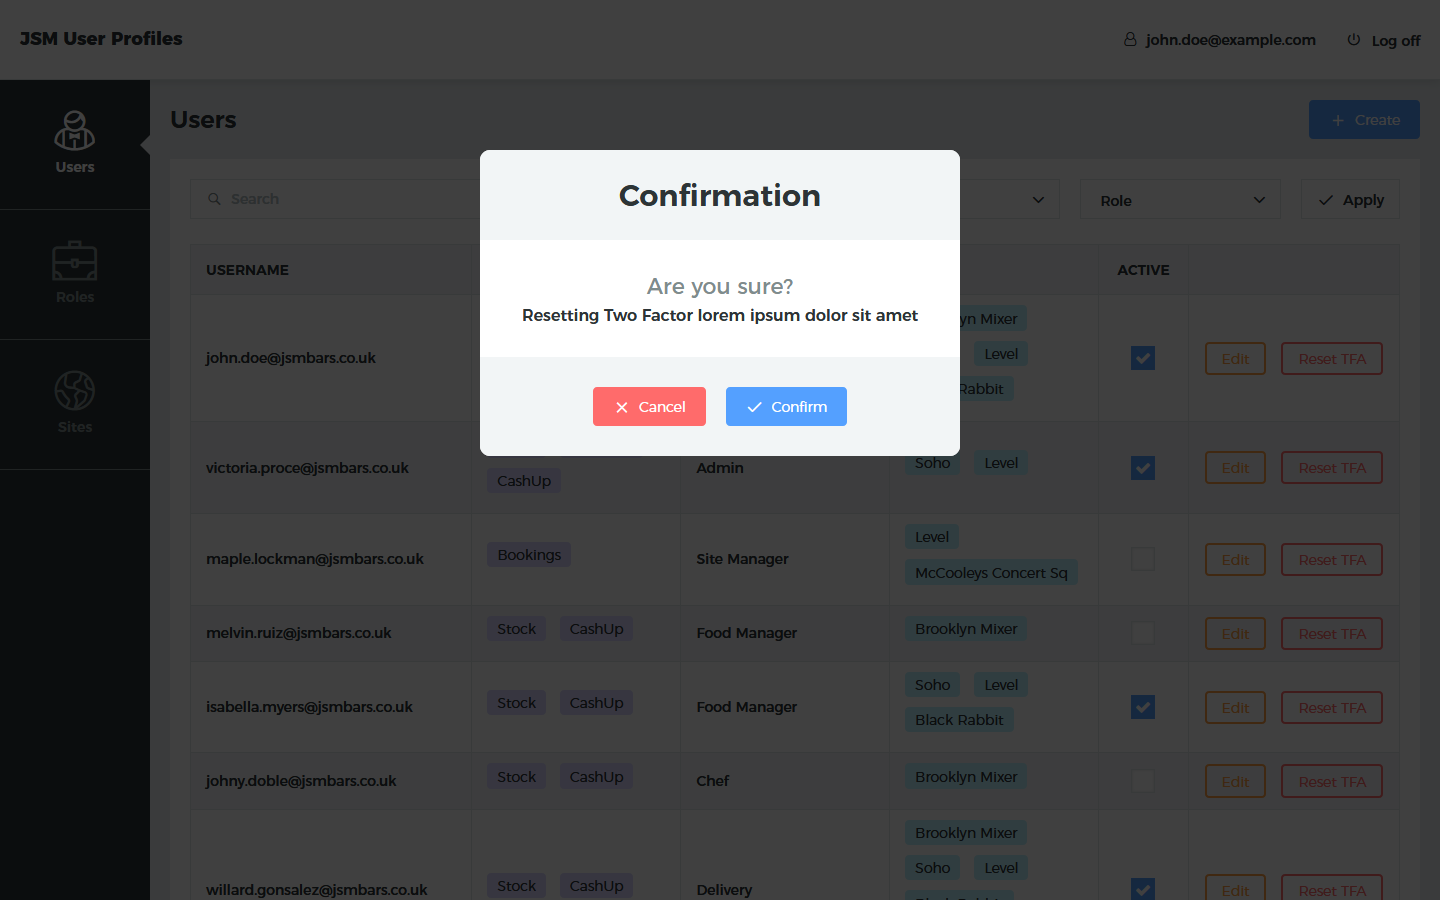
Task: Click the Log off power icon
Action: click(1353, 40)
